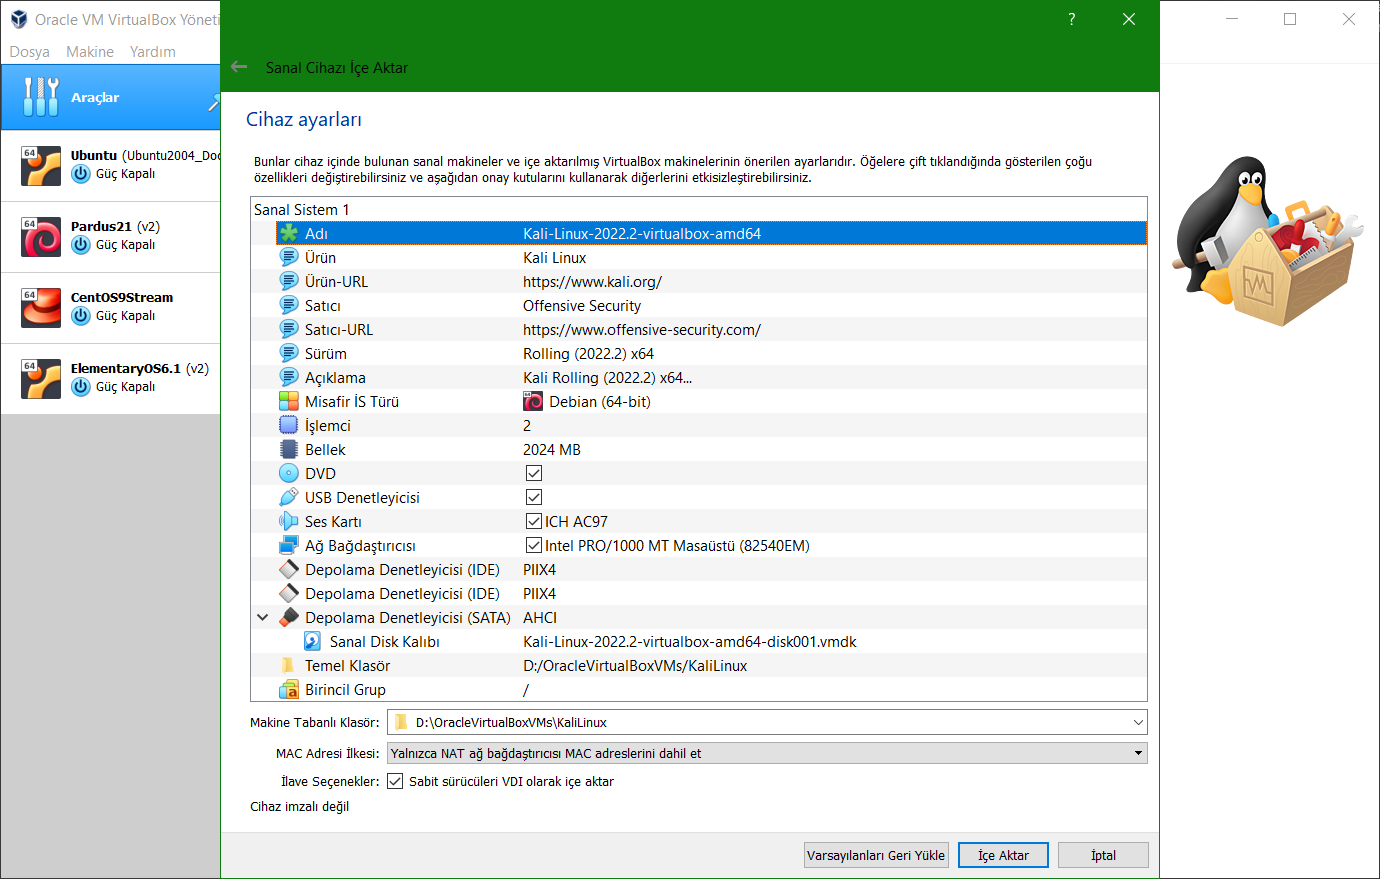Image resolution: width=1380 pixels, height=879 pixels.
Task: Toggle Sabit sürücüleri VDI olarak içe aktar
Action: pyautogui.click(x=395, y=781)
